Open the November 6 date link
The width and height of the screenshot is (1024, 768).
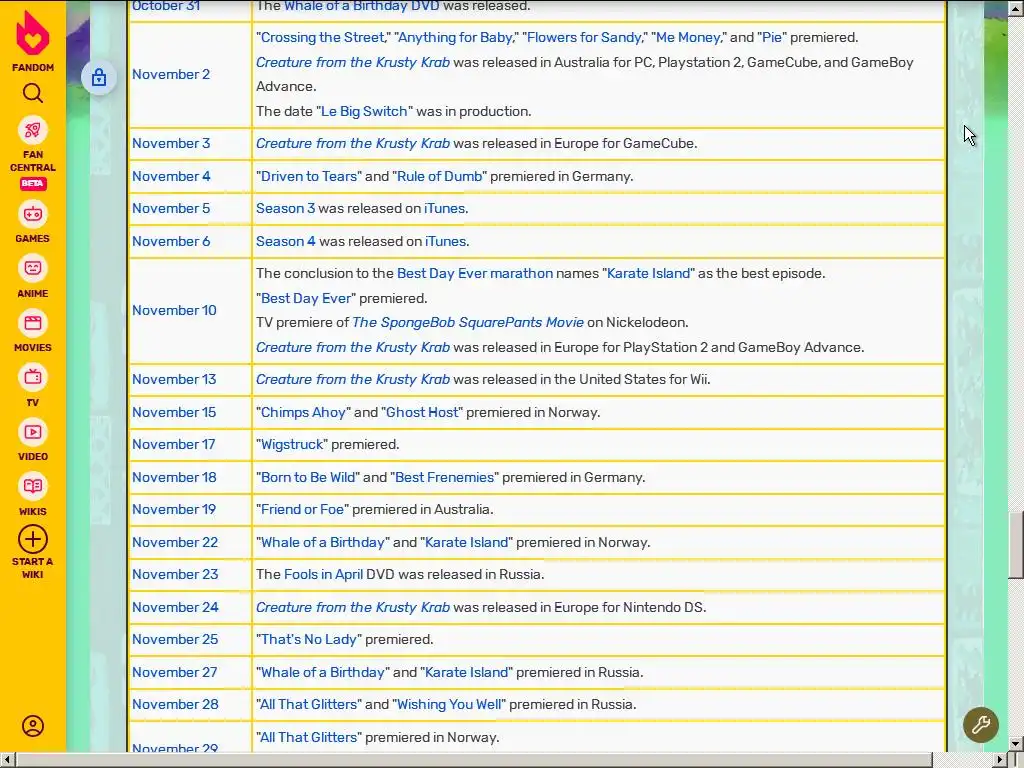(x=171, y=242)
